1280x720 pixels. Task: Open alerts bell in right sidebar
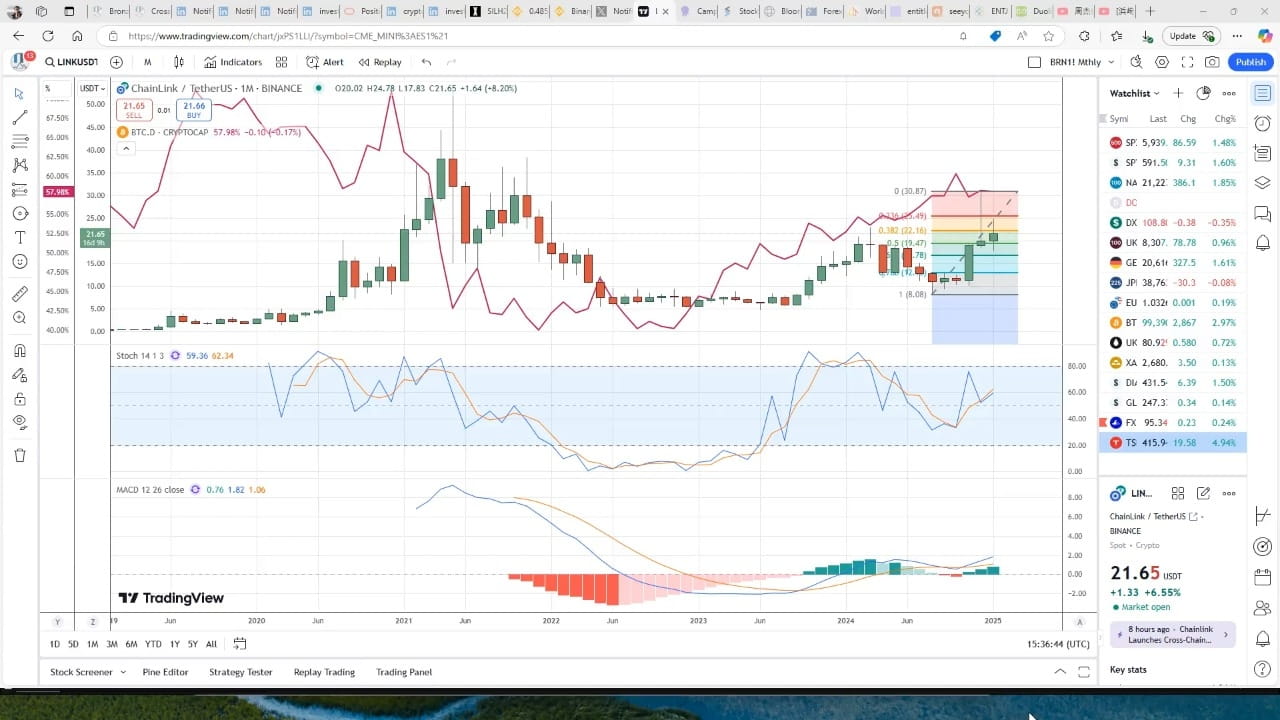tap(1263, 243)
